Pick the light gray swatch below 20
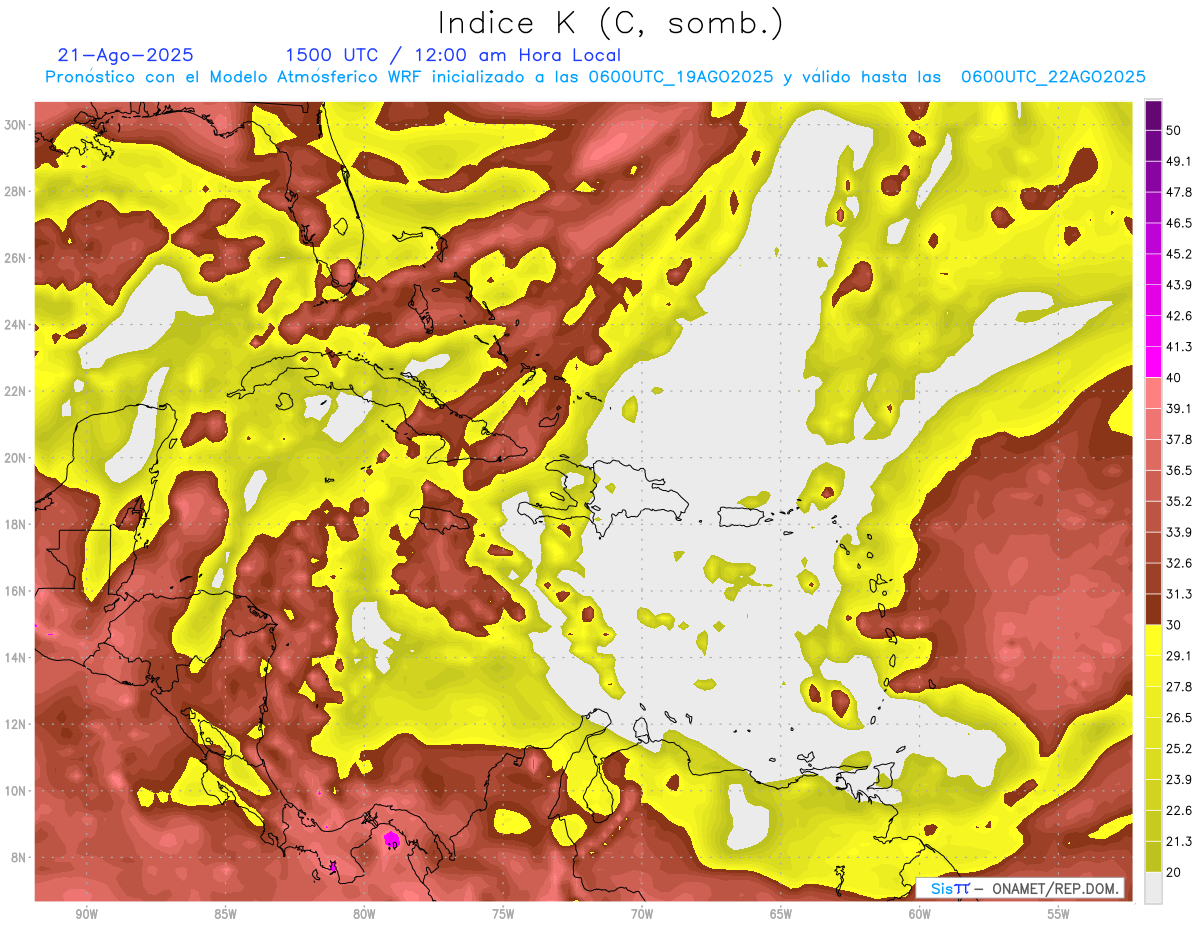Image resolution: width=1200 pixels, height=927 pixels. pyautogui.click(x=1153, y=887)
